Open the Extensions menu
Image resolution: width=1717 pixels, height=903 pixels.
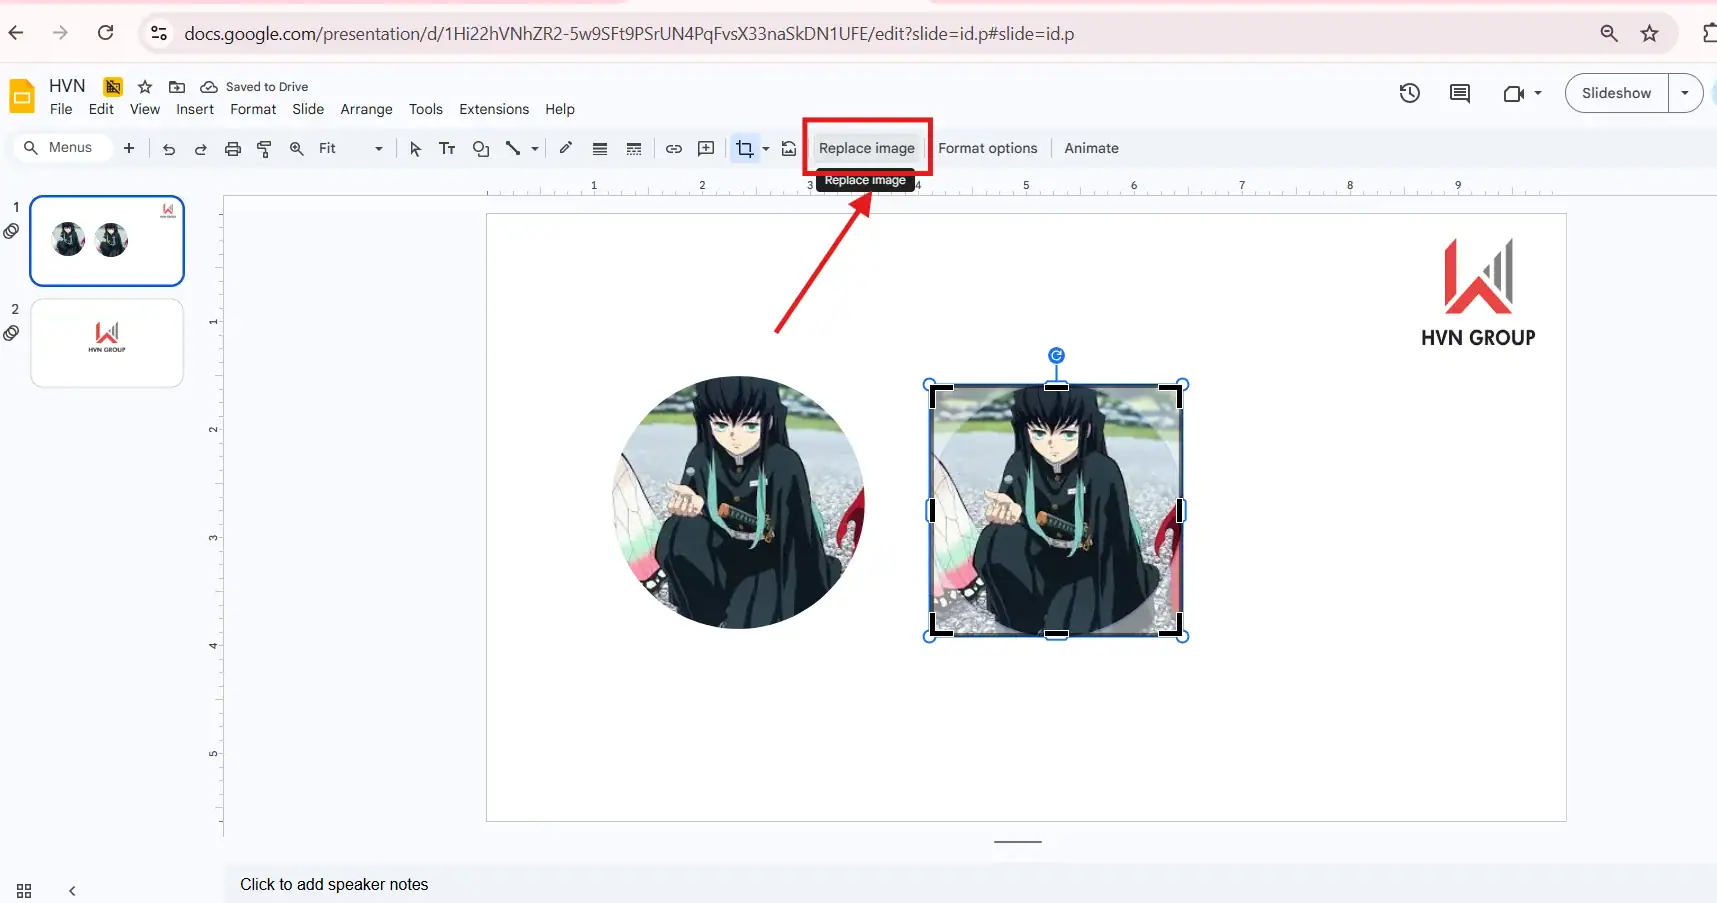[494, 109]
